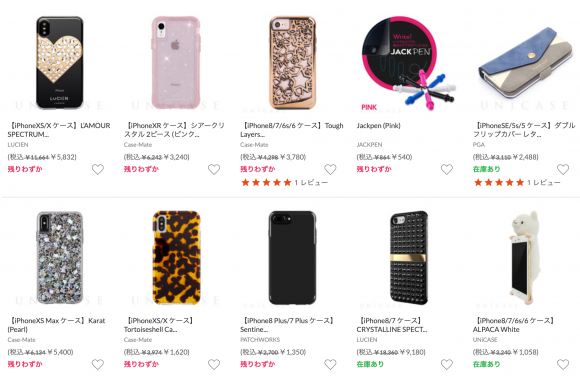
Task: Open the pink glitter iPhoneXR case image
Action: pos(176,62)
